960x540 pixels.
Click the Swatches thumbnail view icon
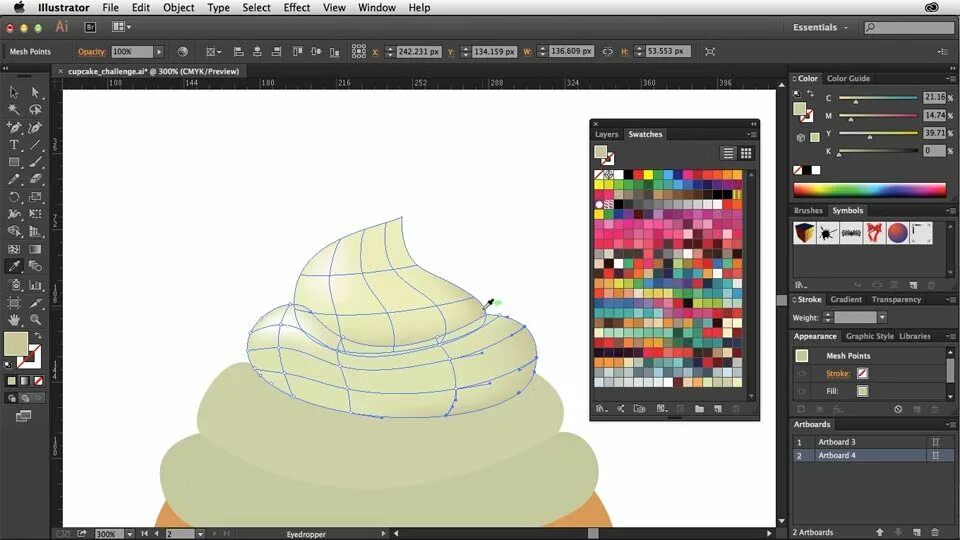pyautogui.click(x=746, y=153)
